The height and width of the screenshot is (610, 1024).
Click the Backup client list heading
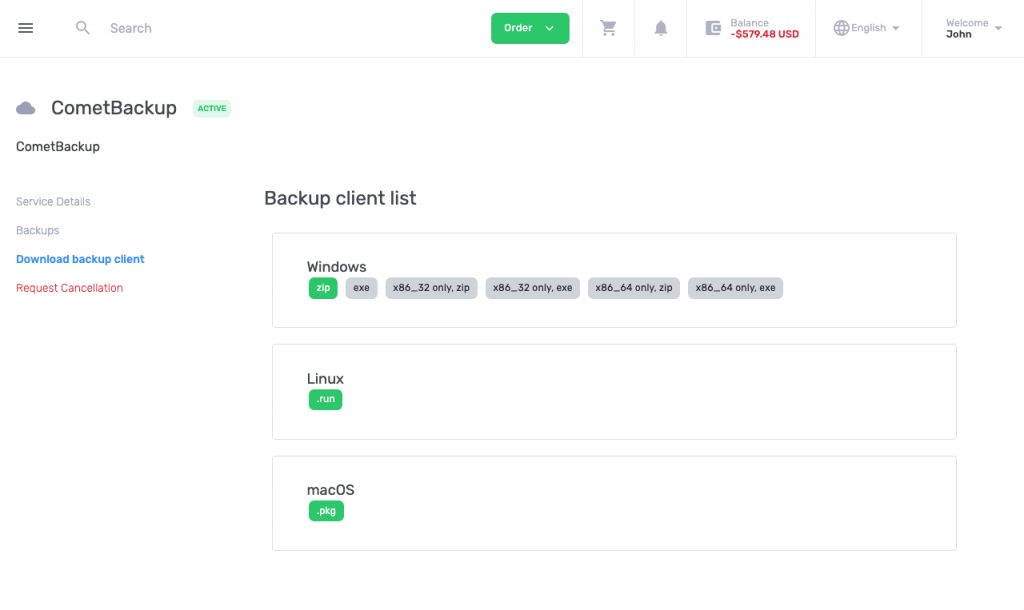(x=340, y=198)
